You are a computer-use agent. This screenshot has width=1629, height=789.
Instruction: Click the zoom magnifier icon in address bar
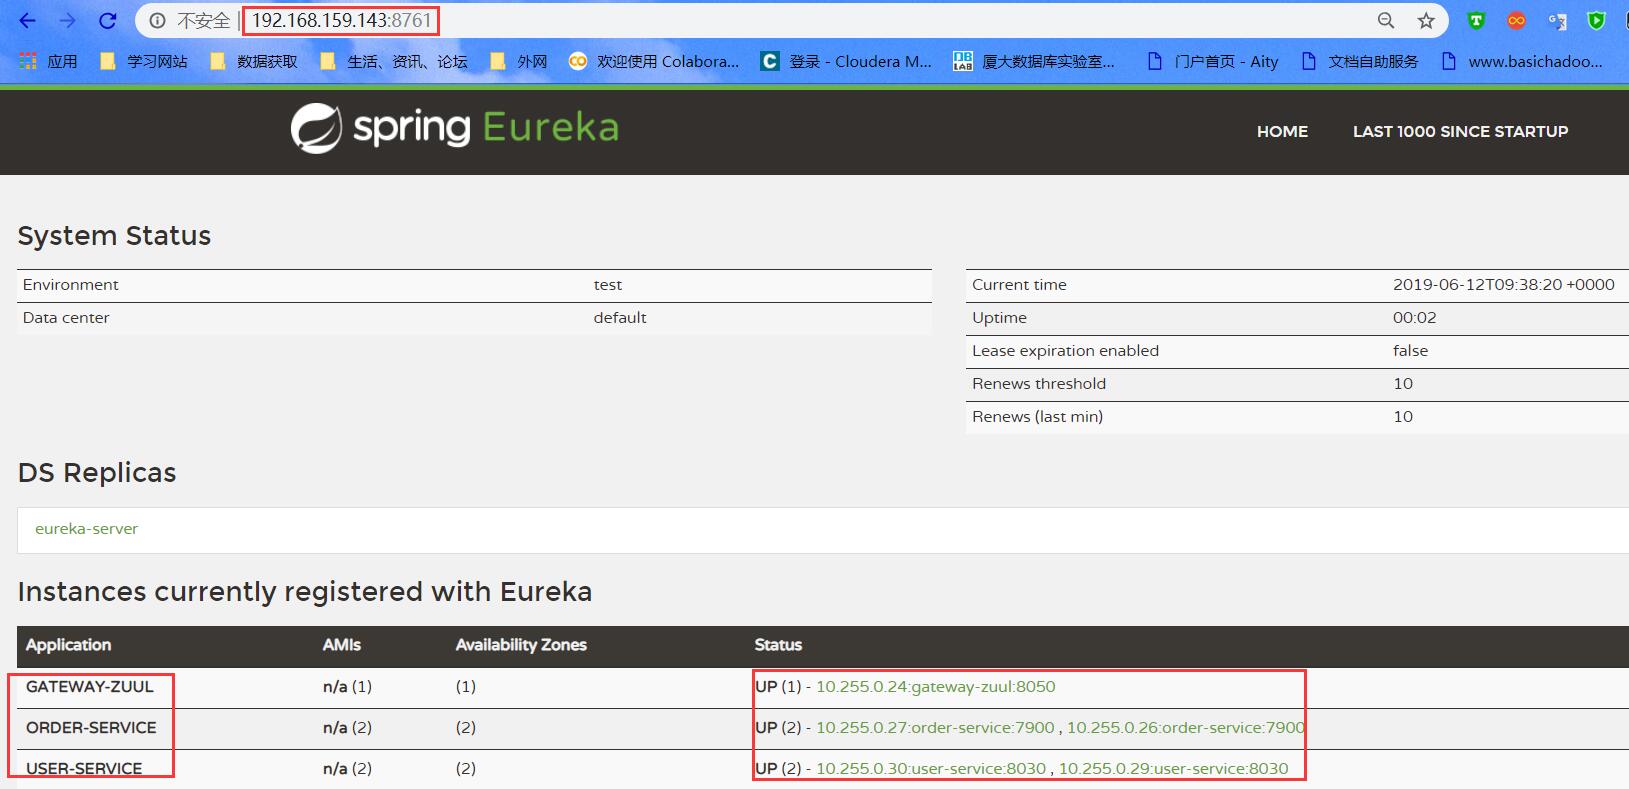point(1386,20)
